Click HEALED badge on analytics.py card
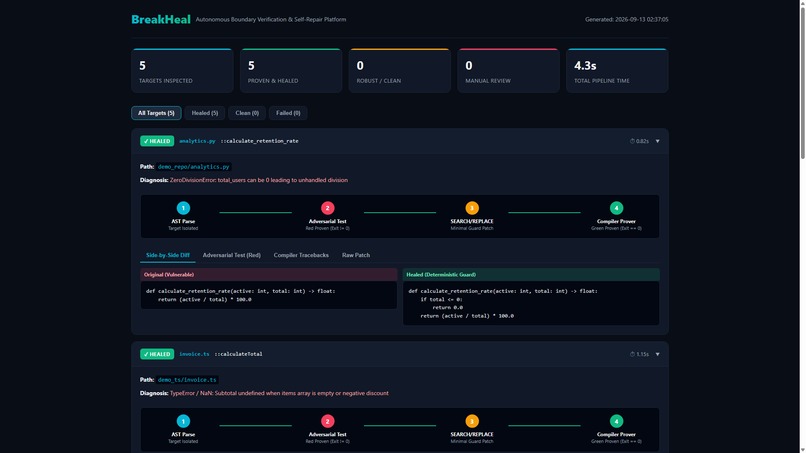806x453 pixels. 157,141
